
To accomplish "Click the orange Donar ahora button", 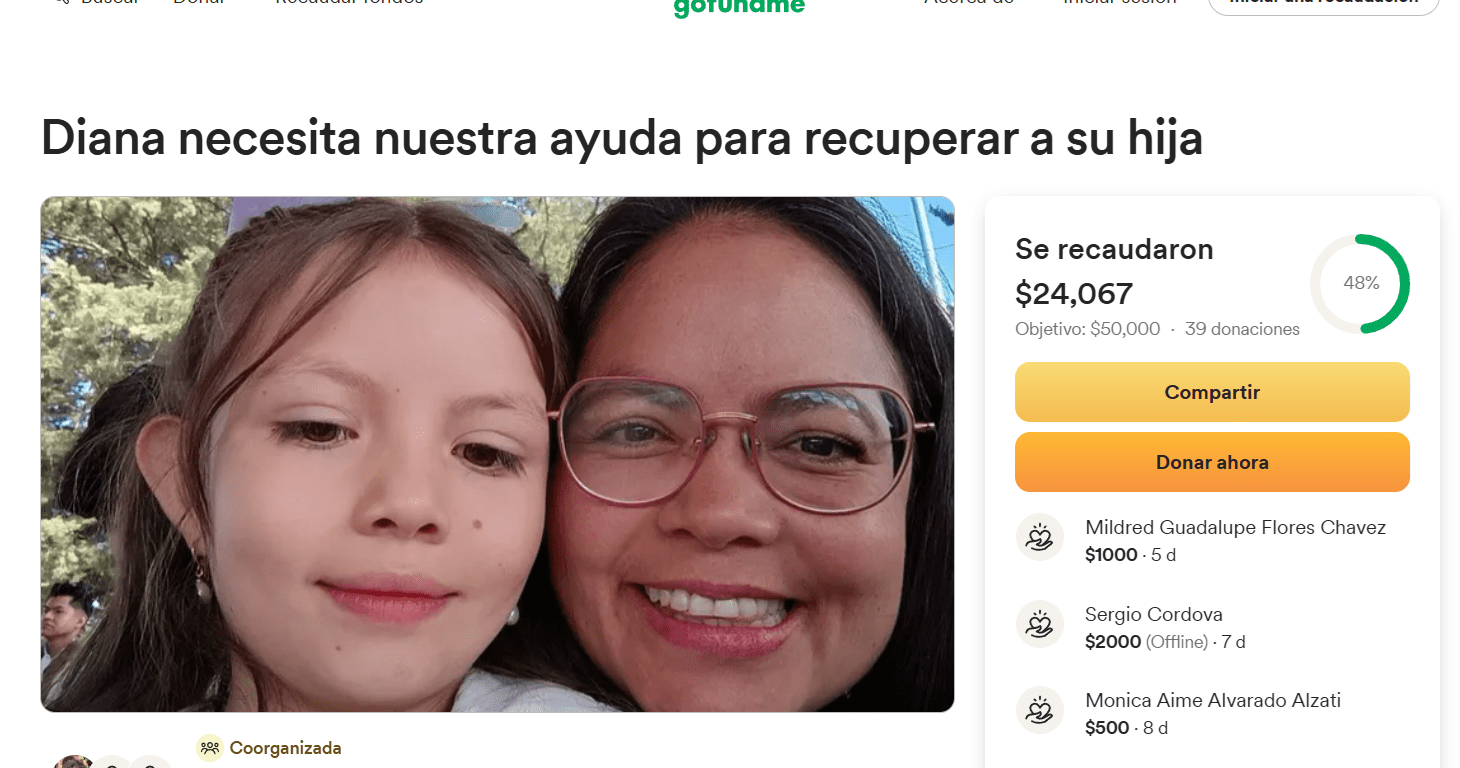I will point(1212,462).
